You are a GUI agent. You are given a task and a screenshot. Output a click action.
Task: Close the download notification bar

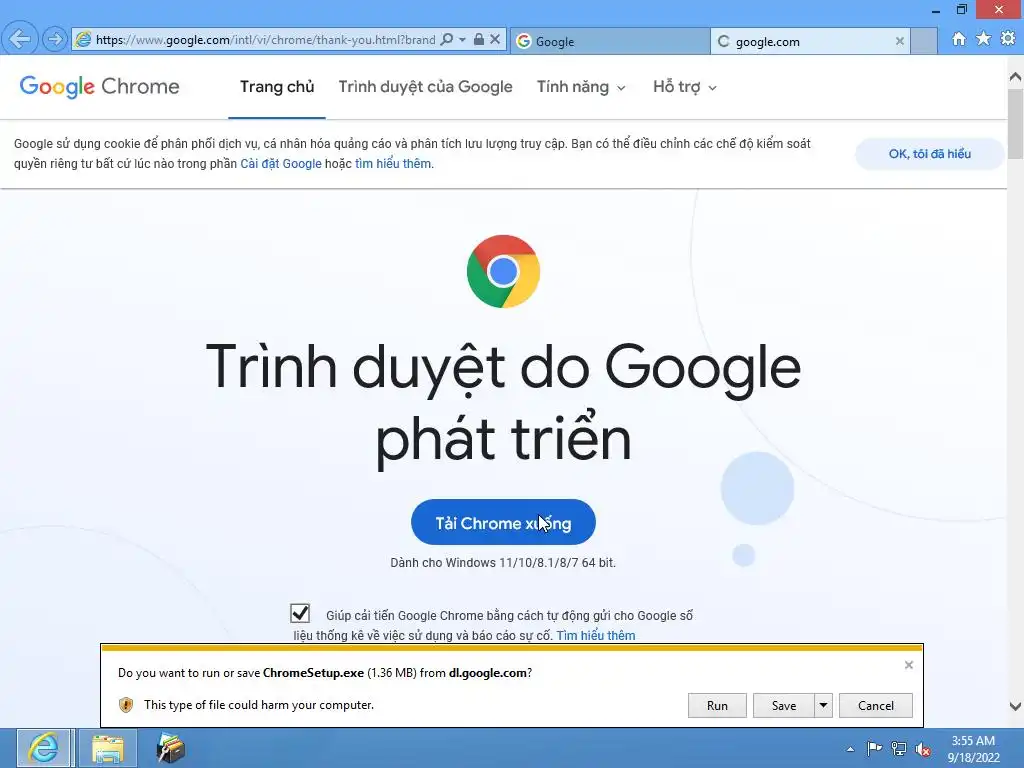[x=908, y=665]
